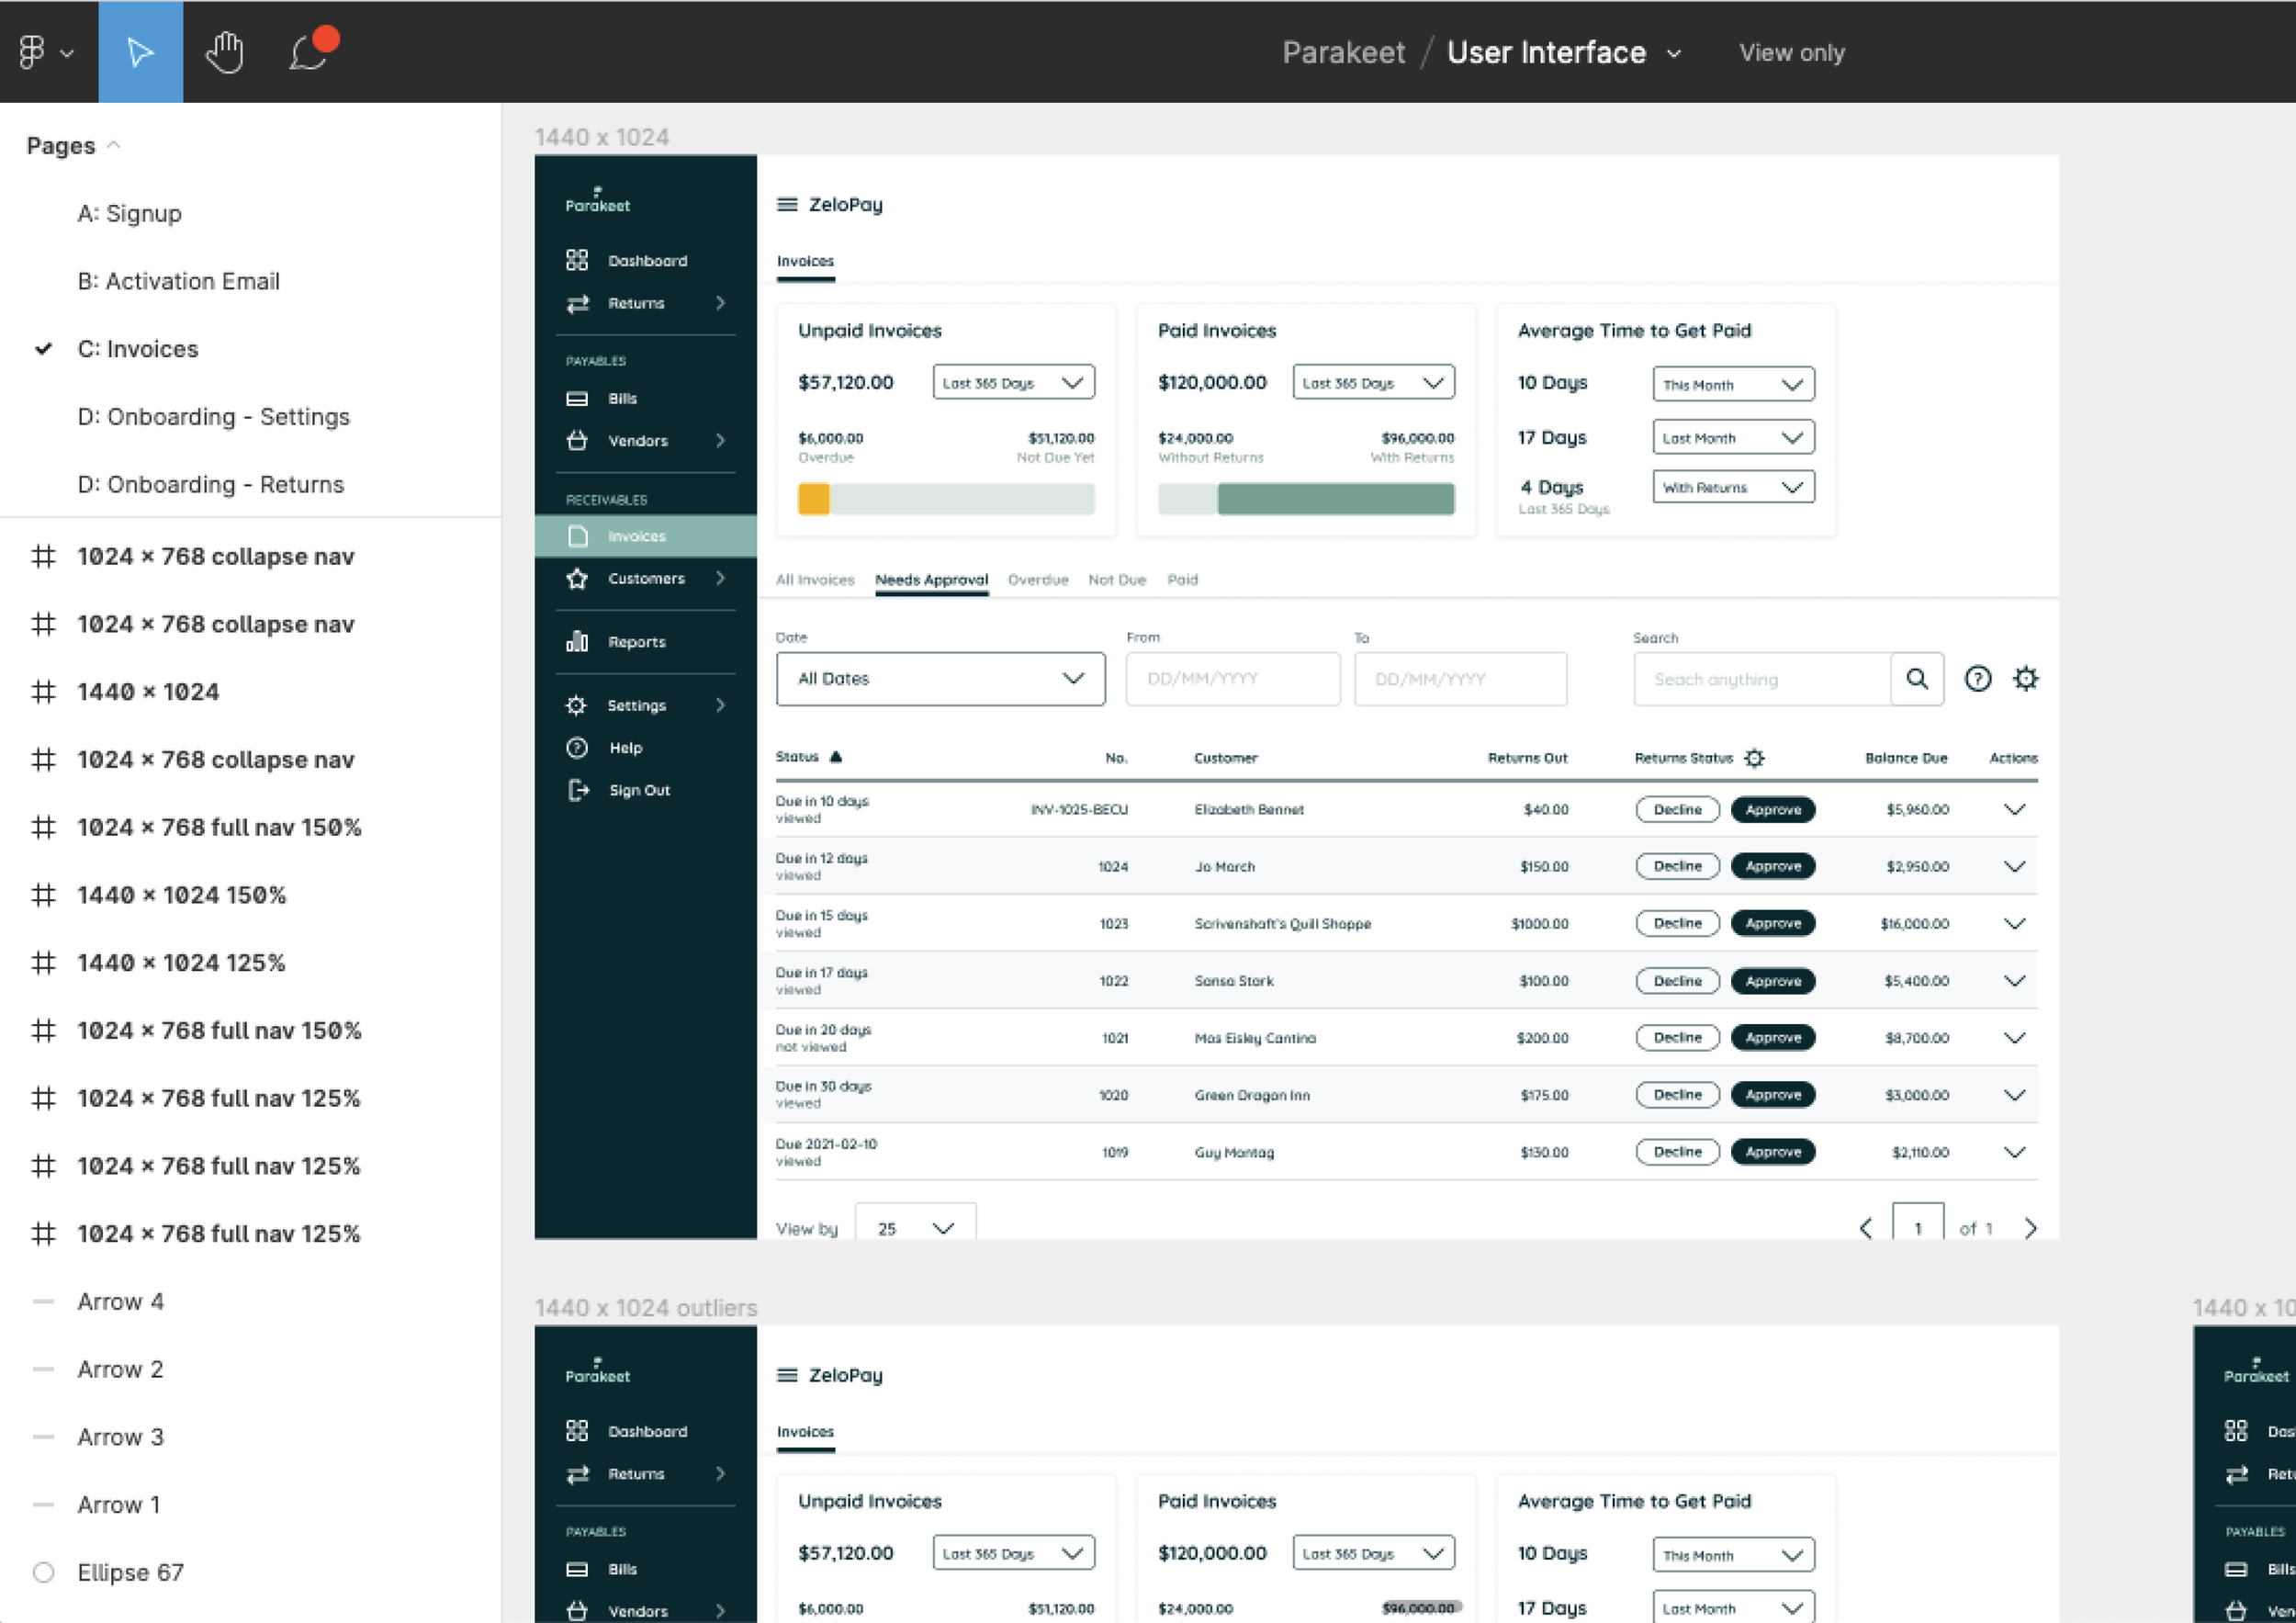Select the Ellipse 67 layer
The image size is (2296, 1623).
point(130,1572)
